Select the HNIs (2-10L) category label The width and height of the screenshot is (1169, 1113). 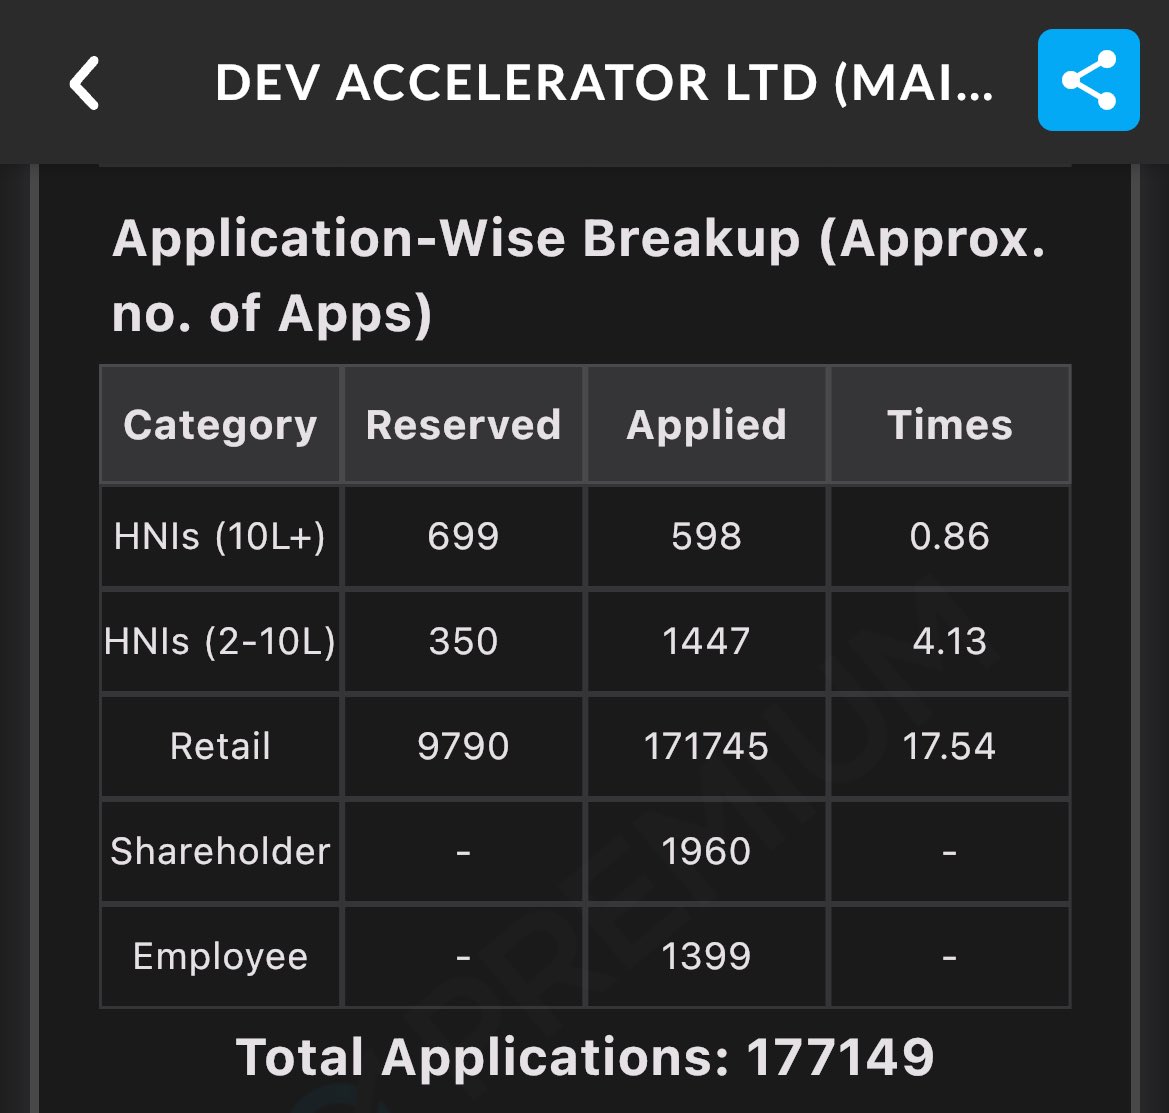(219, 641)
